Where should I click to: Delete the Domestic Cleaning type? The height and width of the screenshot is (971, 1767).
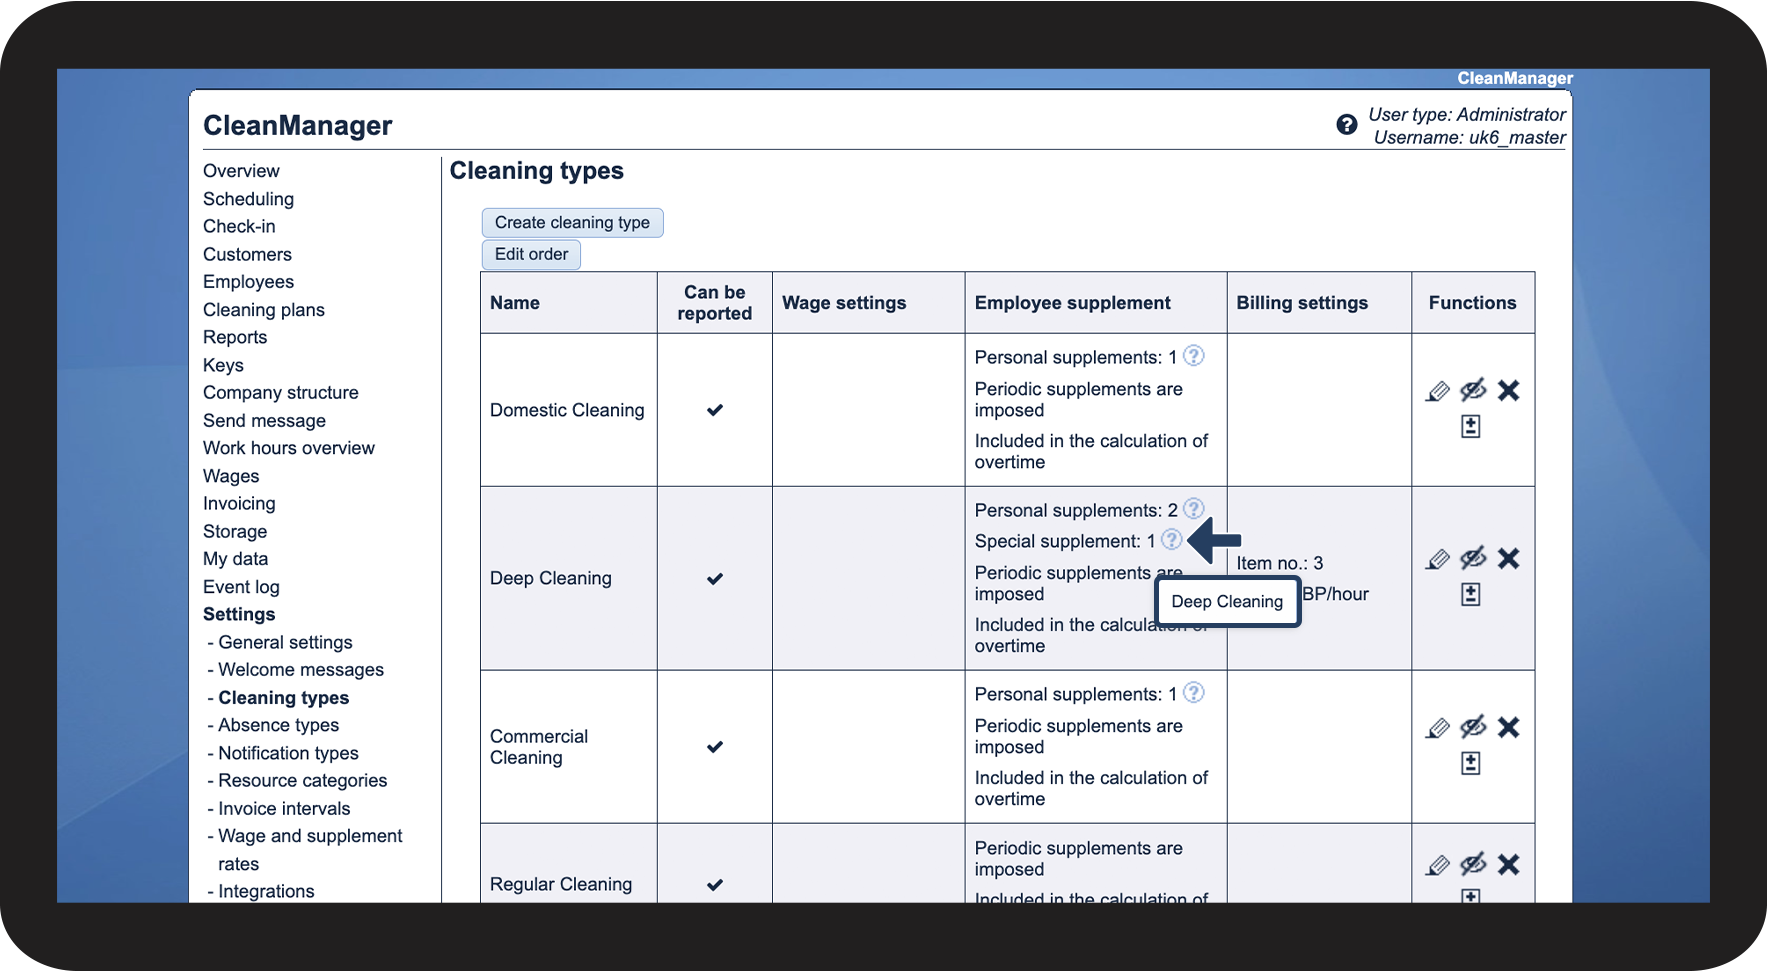1508,390
